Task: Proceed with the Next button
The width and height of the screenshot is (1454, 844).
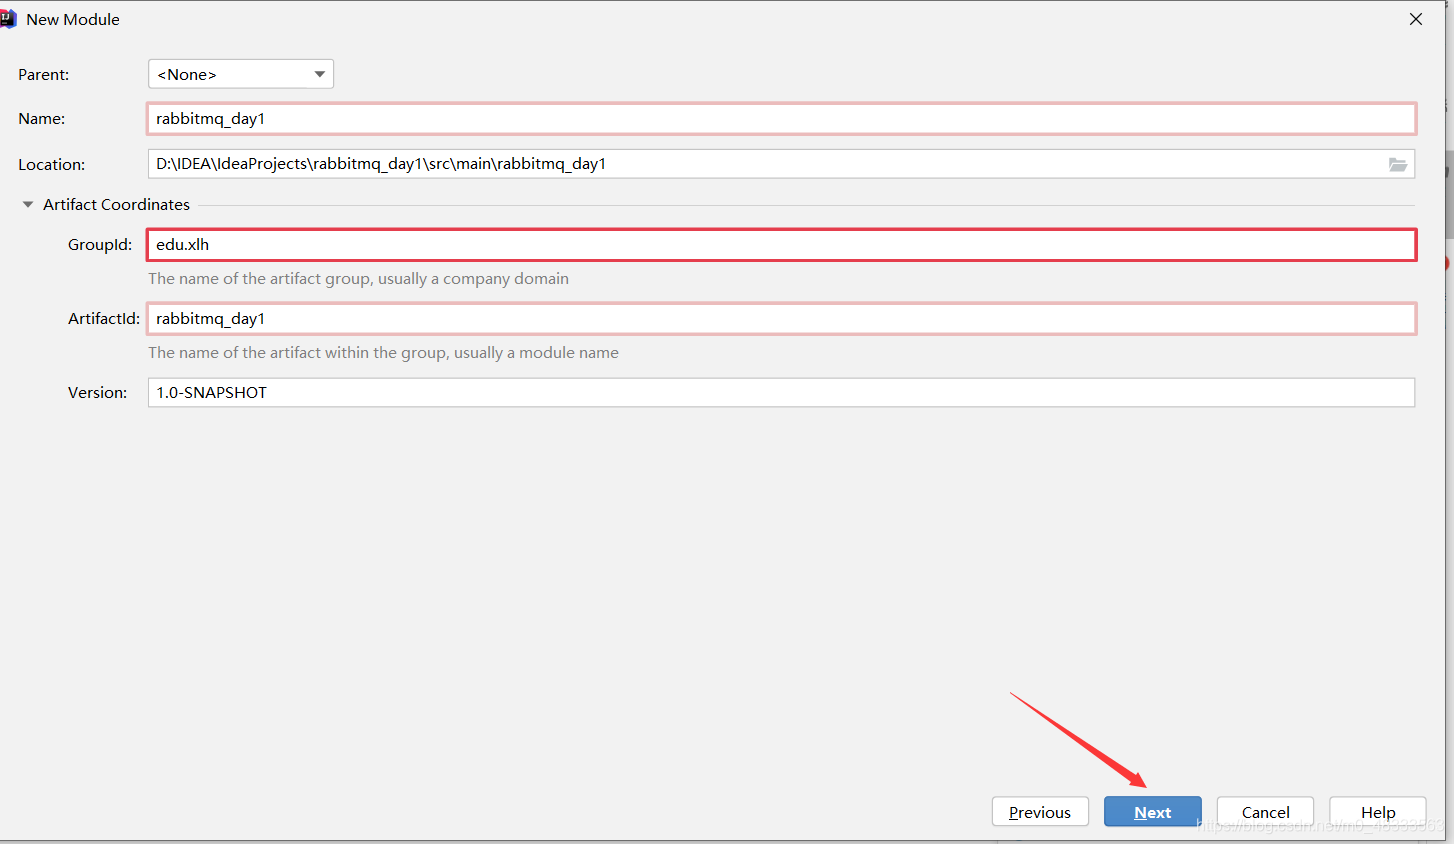Action: (x=1152, y=812)
